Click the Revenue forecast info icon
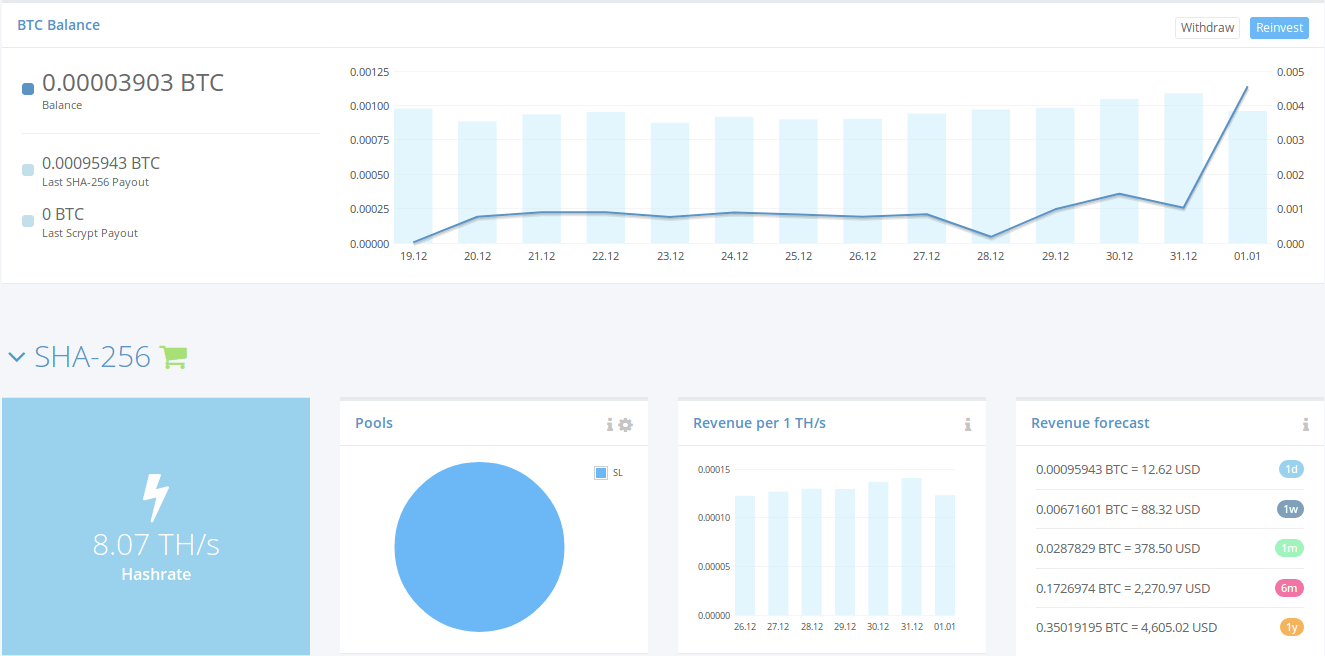This screenshot has width=1325, height=656. coord(1306,425)
